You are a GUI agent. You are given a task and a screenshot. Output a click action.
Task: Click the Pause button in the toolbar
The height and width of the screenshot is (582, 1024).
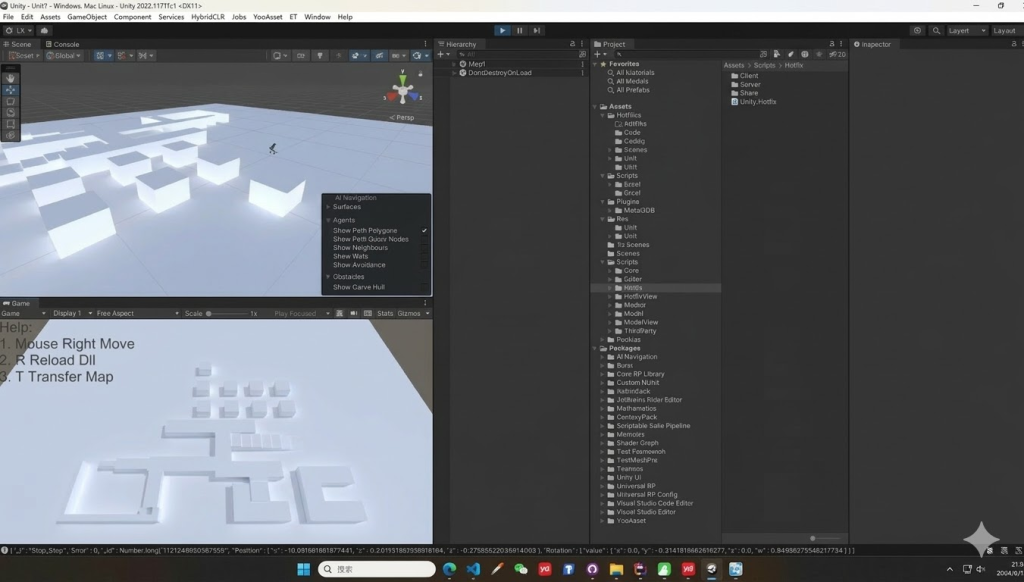[520, 31]
